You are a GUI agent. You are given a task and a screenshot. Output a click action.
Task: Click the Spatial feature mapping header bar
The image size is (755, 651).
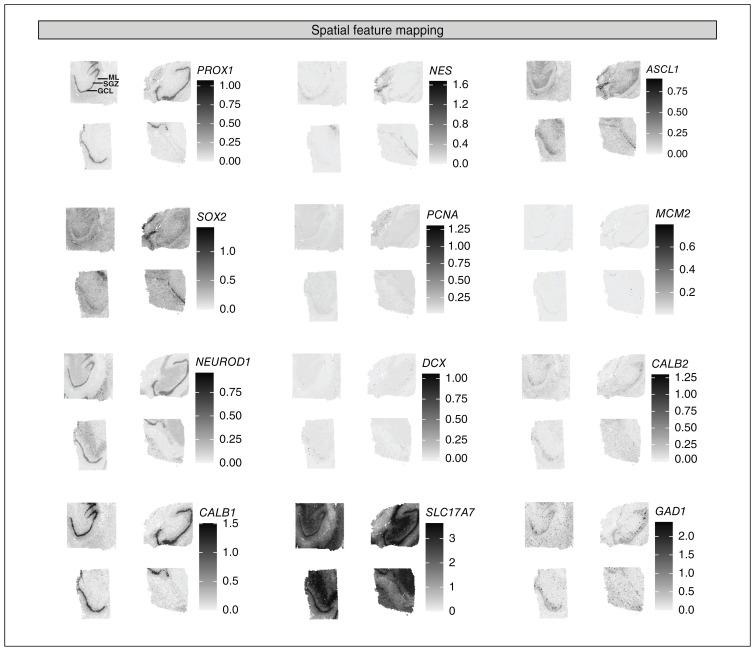click(x=377, y=31)
